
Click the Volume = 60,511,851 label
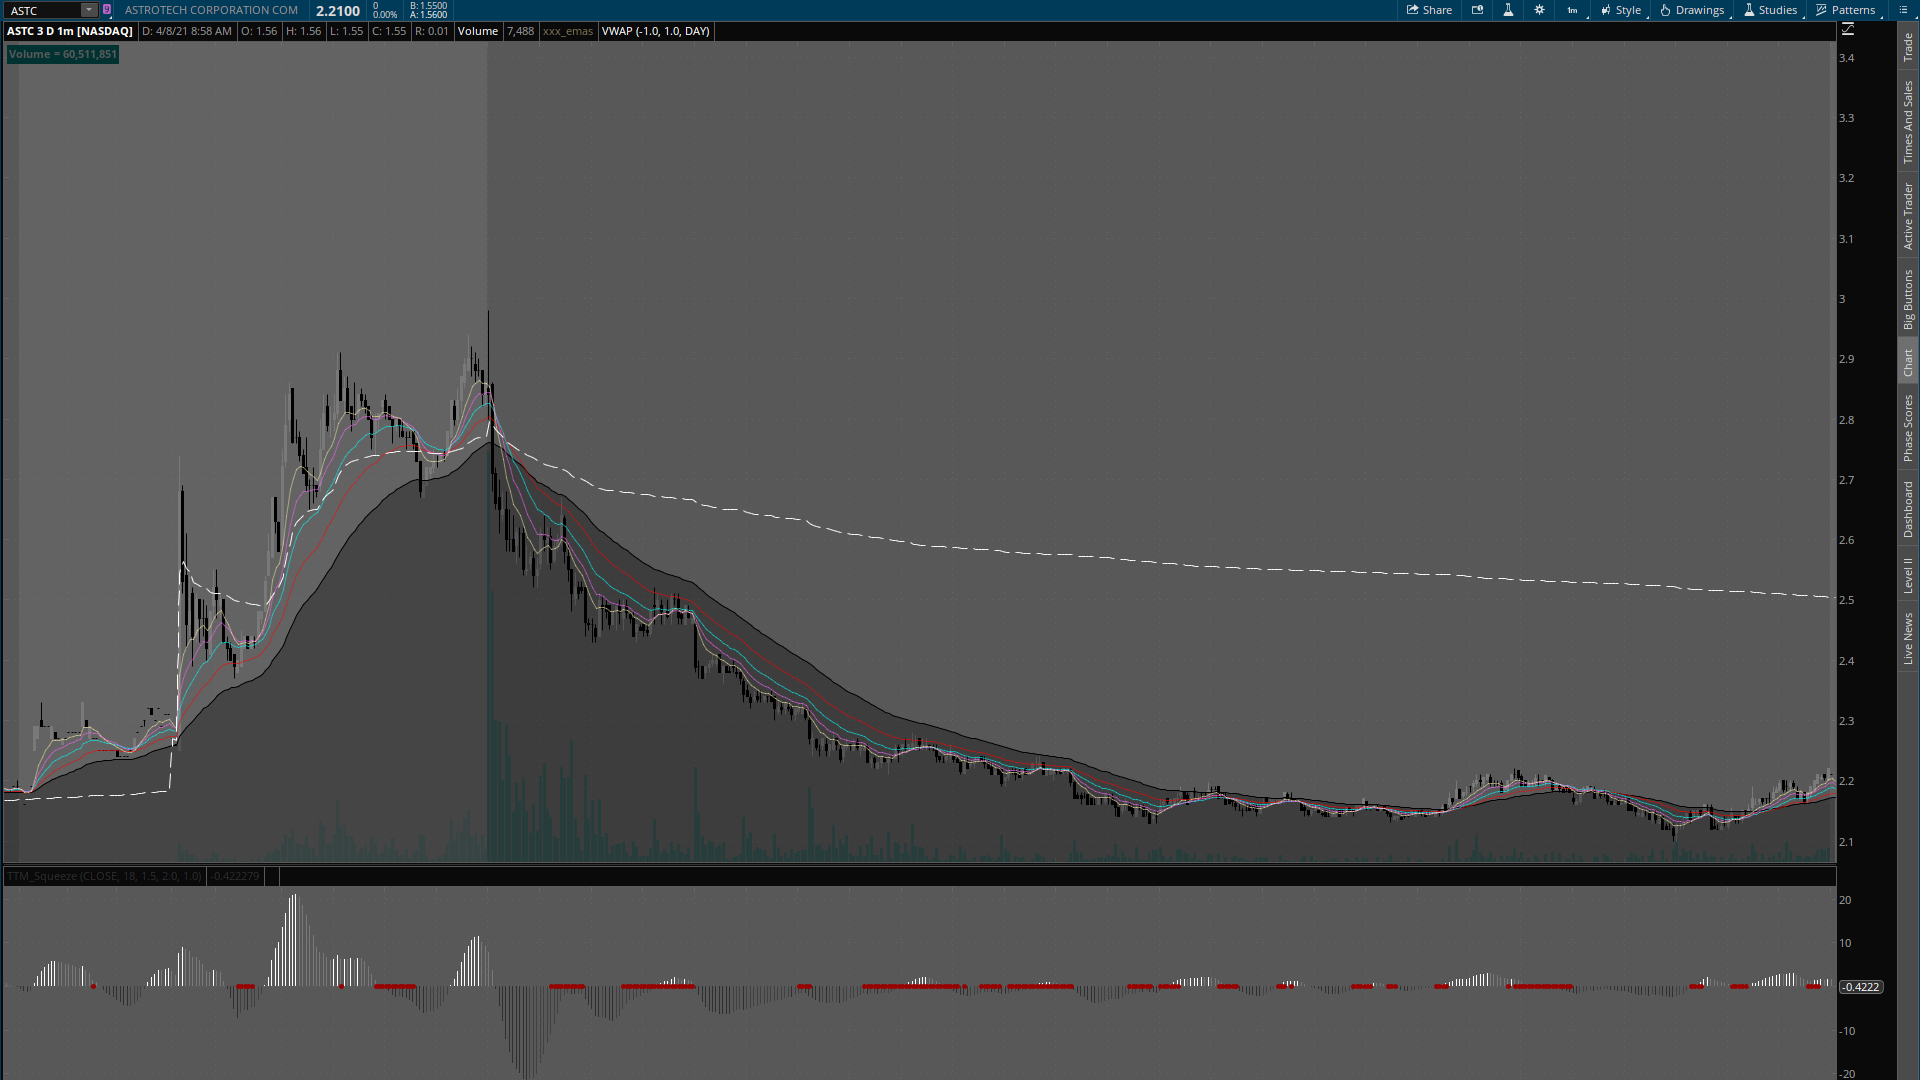point(62,54)
